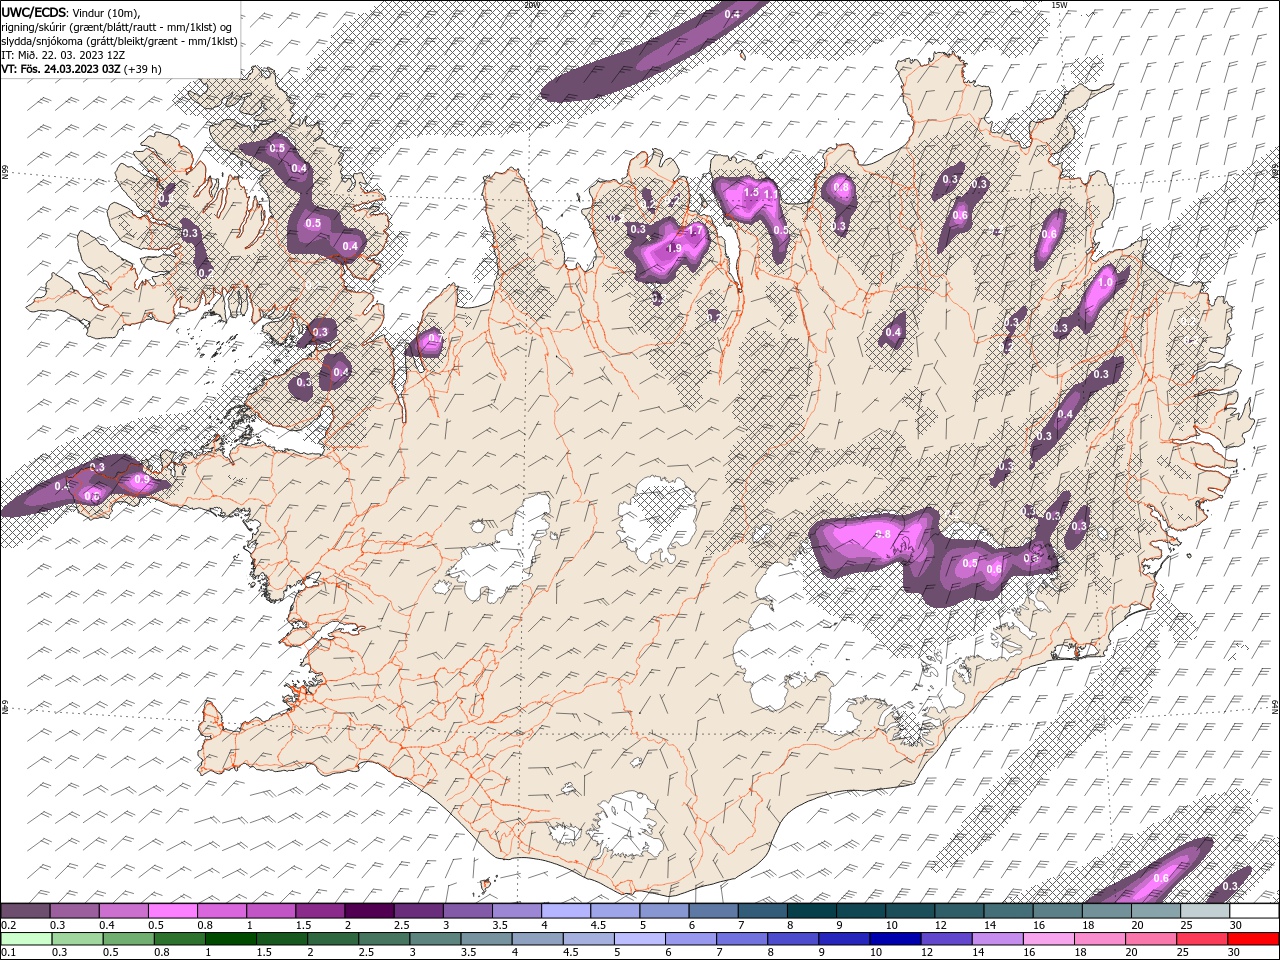The height and width of the screenshot is (960, 1280).
Task: Click the 'VT: Fös. 24.03.2023 03Z (+39 h)' valid time
Action: coord(81,69)
